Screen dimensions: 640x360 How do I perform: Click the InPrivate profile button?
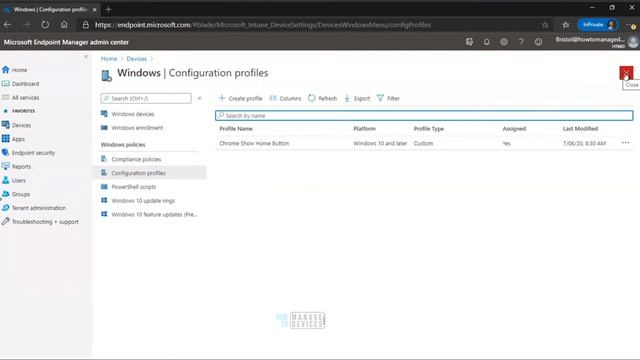pyautogui.click(x=598, y=25)
